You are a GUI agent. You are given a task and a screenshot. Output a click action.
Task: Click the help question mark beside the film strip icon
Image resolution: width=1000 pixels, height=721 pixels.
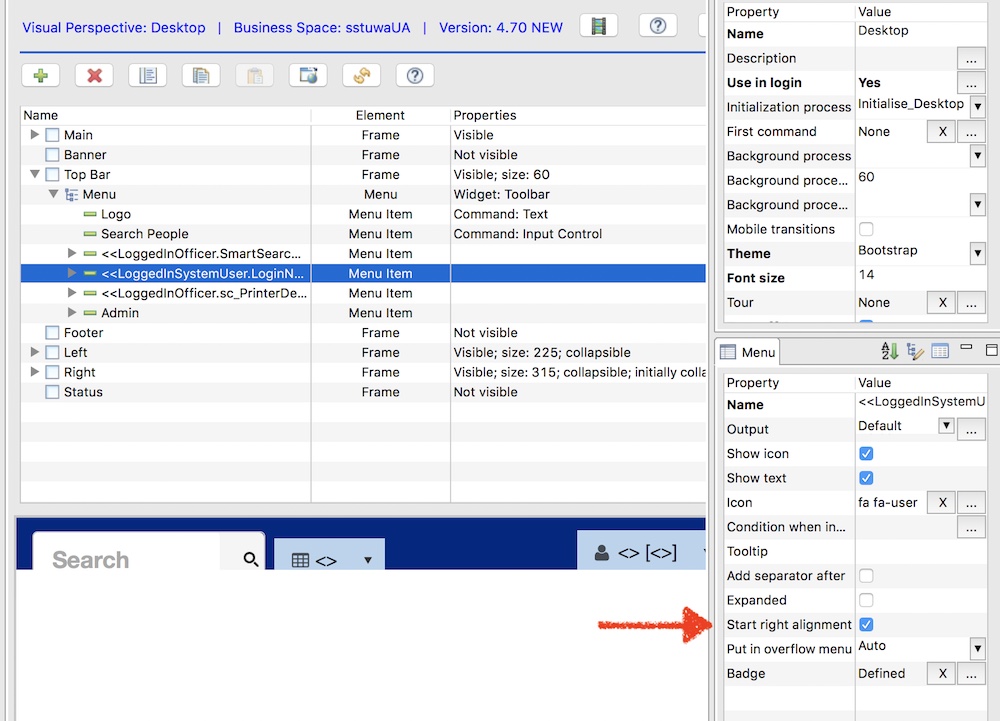coord(658,26)
